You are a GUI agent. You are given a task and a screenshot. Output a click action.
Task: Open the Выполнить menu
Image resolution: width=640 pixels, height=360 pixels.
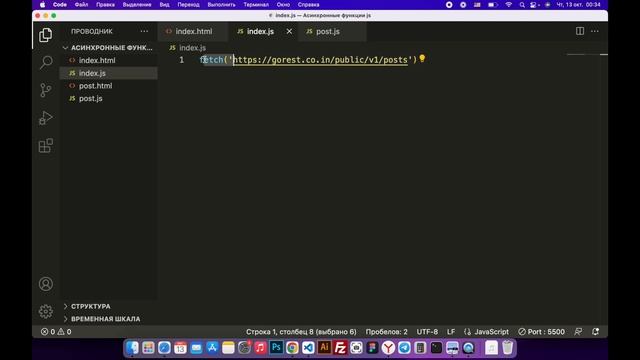click(221, 5)
